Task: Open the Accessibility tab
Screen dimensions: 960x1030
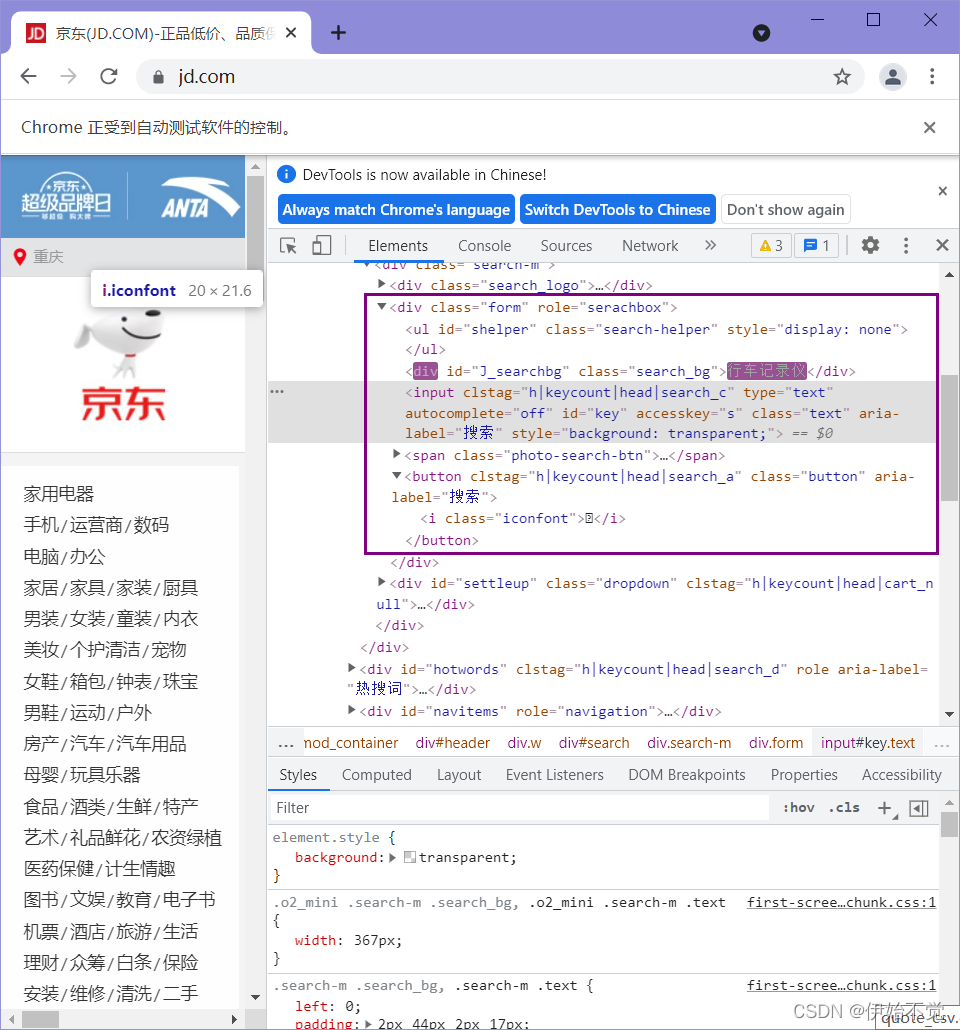Action: 902,775
